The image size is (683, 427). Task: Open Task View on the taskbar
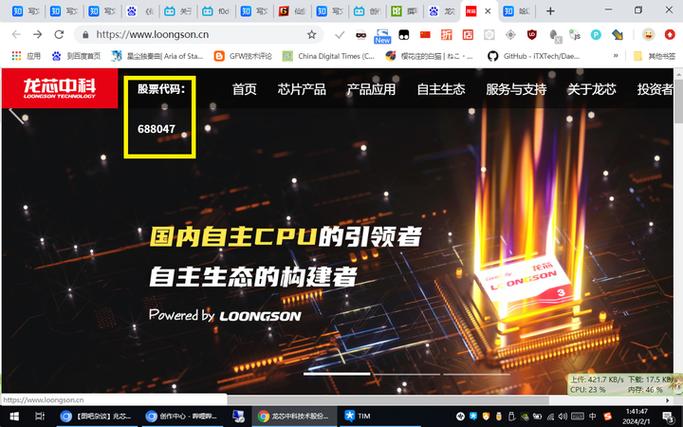click(40, 417)
